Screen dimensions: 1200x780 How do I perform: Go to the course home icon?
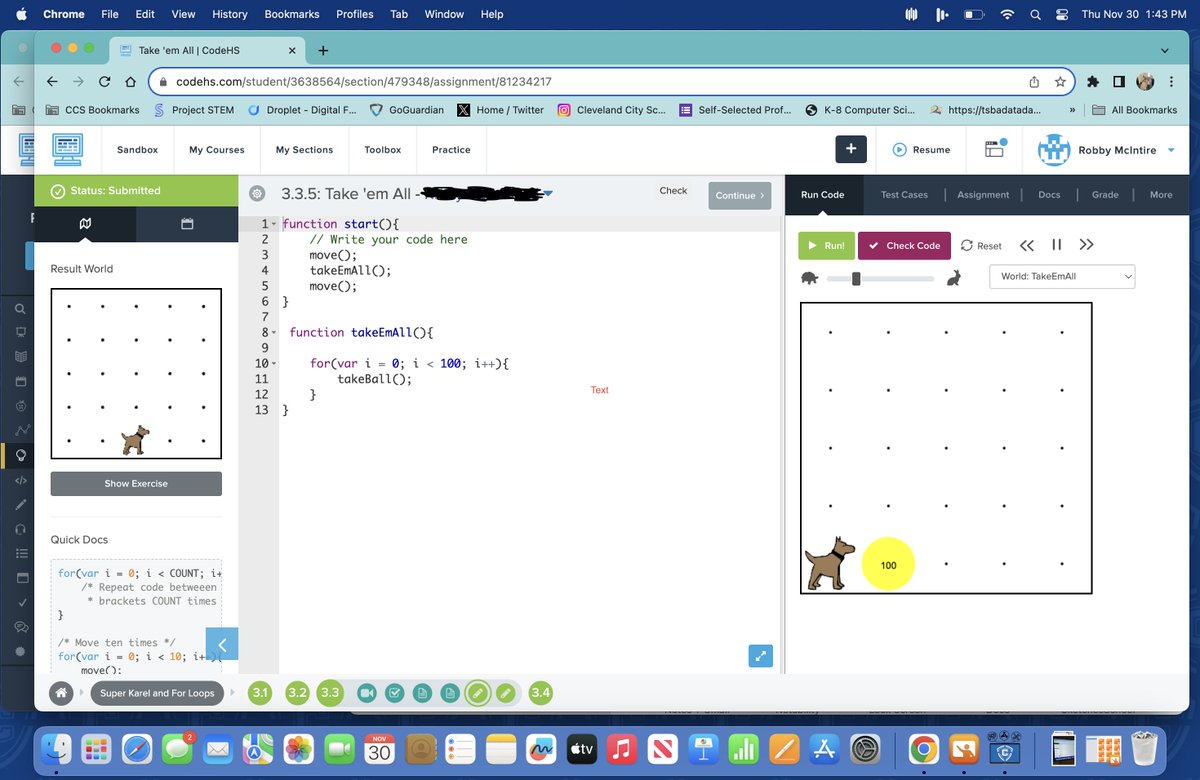point(62,693)
